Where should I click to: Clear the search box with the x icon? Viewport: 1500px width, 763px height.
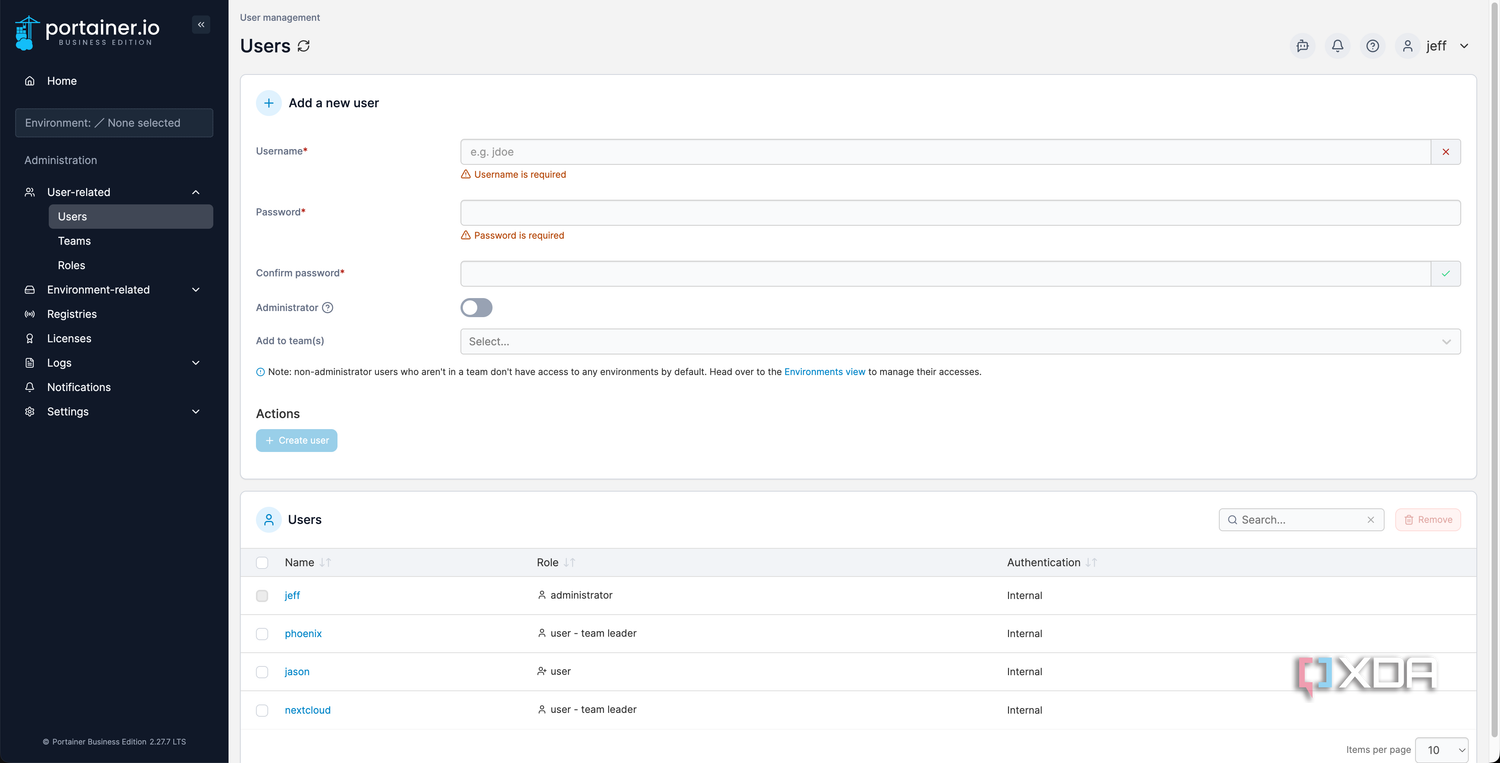tap(1371, 520)
